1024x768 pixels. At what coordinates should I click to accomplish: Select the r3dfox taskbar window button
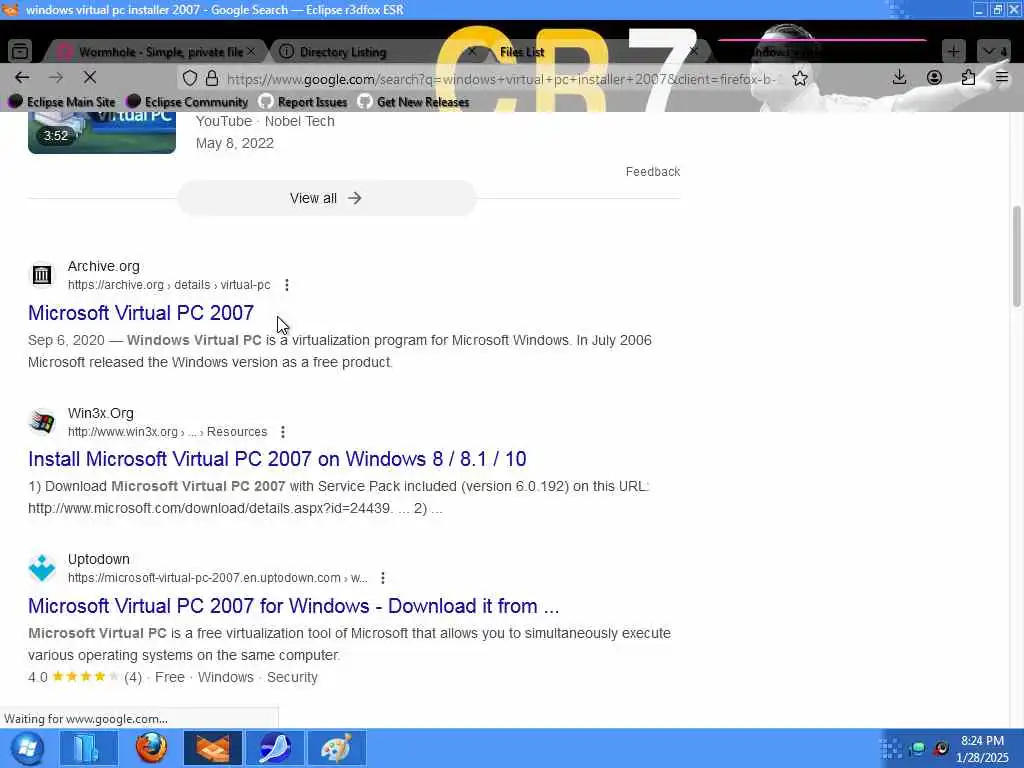tap(213, 748)
